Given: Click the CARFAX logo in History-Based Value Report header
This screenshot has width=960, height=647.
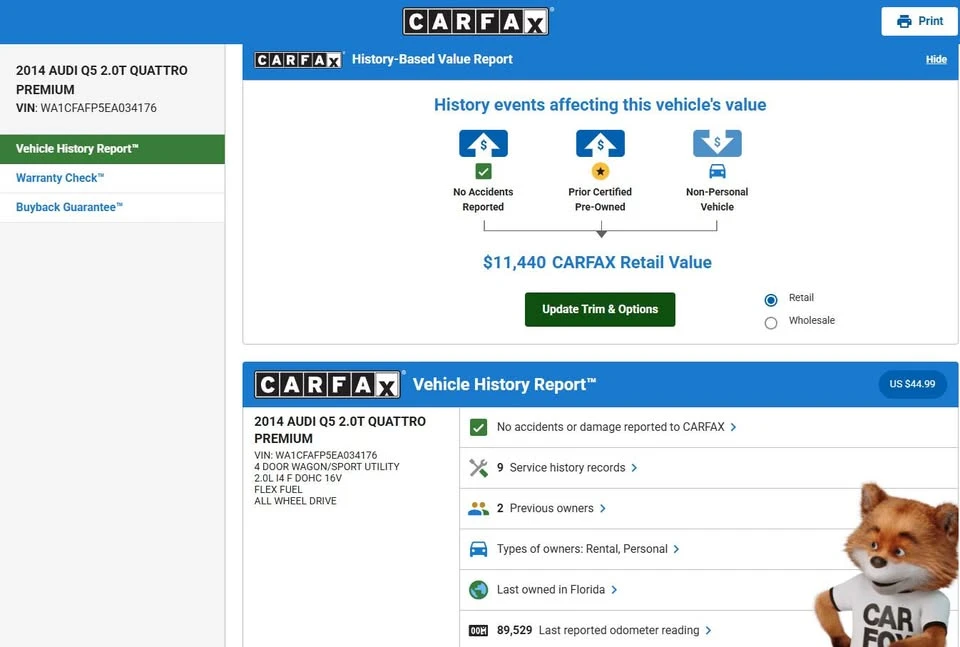Looking at the screenshot, I should 298,59.
